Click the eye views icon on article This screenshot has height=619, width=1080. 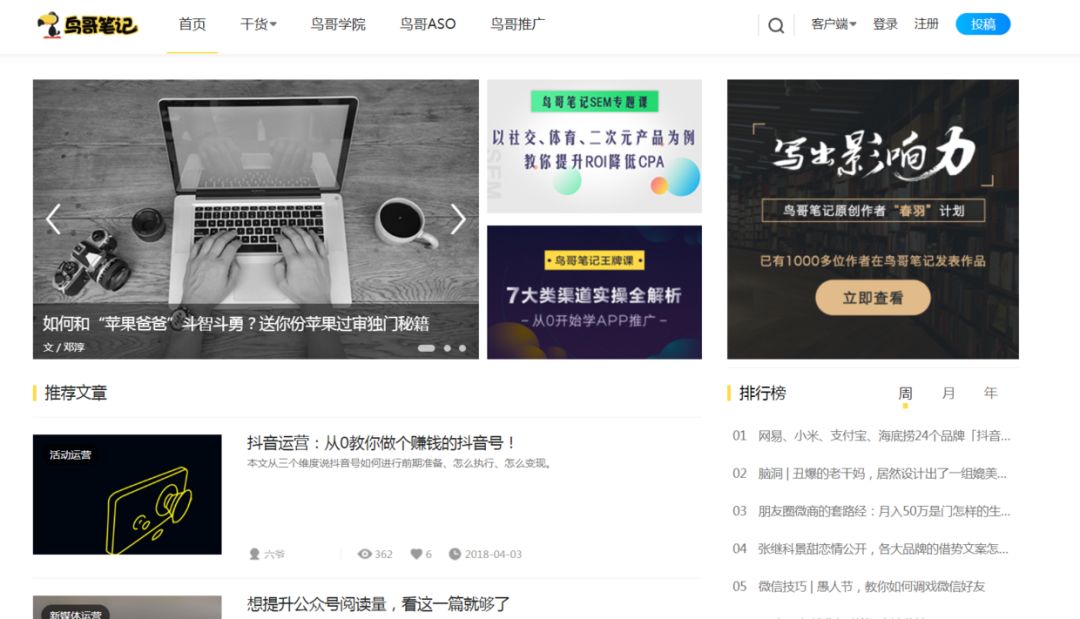click(364, 554)
